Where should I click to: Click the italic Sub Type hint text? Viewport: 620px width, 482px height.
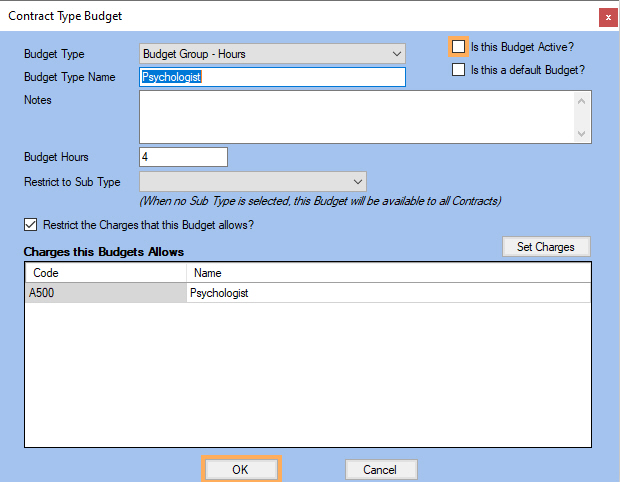(x=320, y=201)
